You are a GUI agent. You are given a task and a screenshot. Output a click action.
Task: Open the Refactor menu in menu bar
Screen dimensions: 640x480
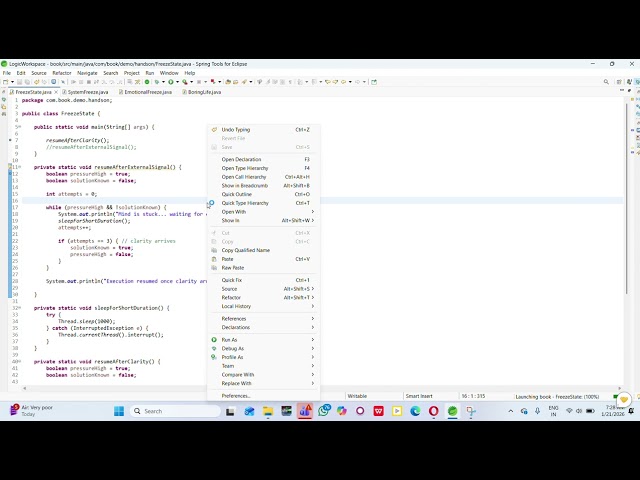pyautogui.click(x=62, y=73)
